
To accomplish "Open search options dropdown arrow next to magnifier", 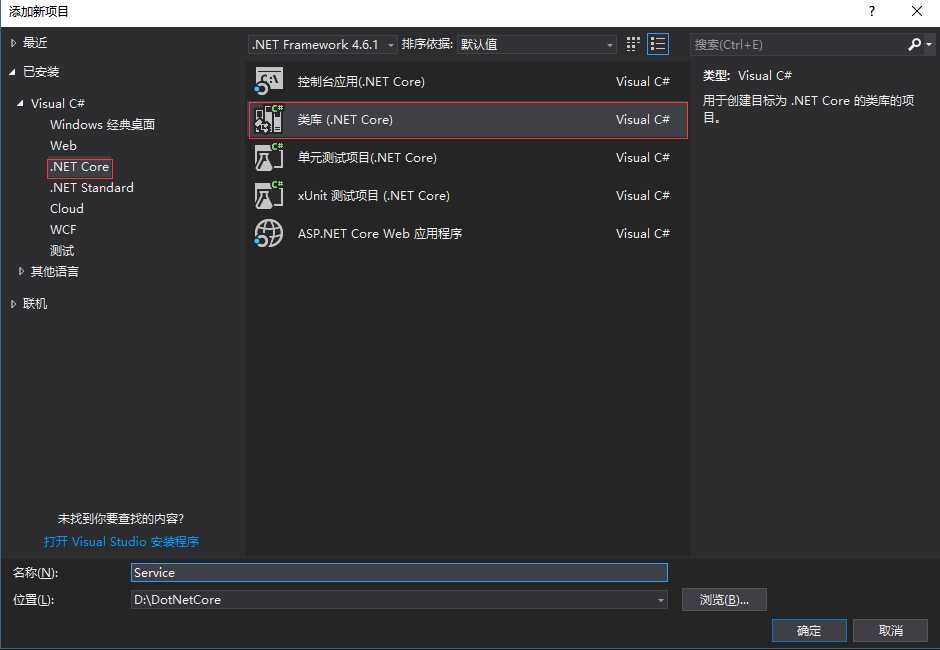I will 929,44.
